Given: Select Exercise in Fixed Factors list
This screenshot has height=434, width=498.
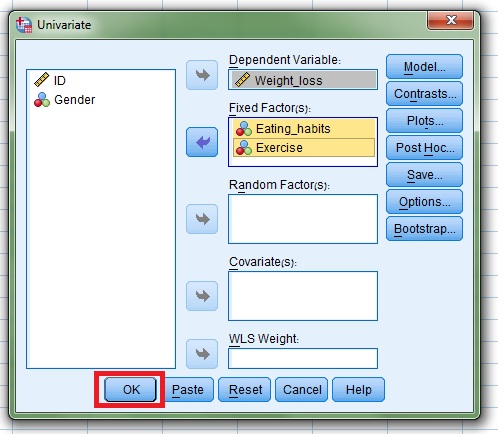Looking at the screenshot, I should tap(304, 148).
